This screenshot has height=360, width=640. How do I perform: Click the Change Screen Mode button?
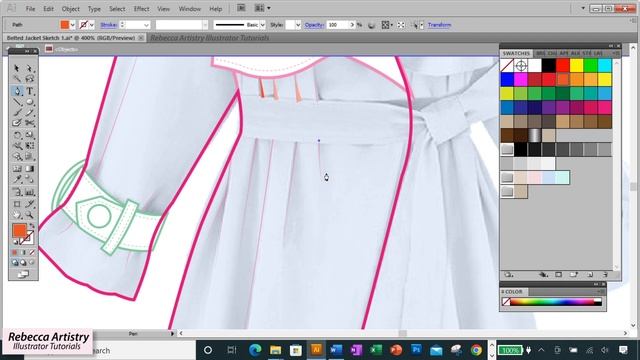point(23,274)
